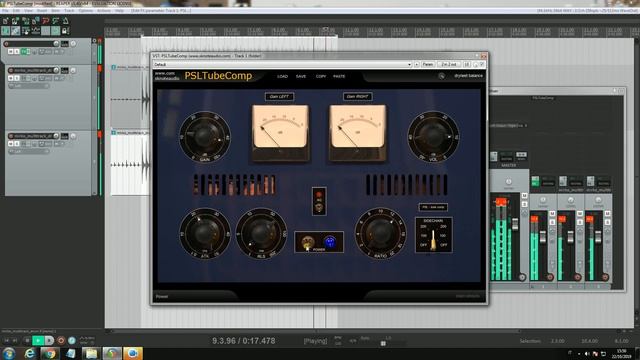The image size is (640, 360).
Task: Open the Edit menu
Action: pos(16,11)
